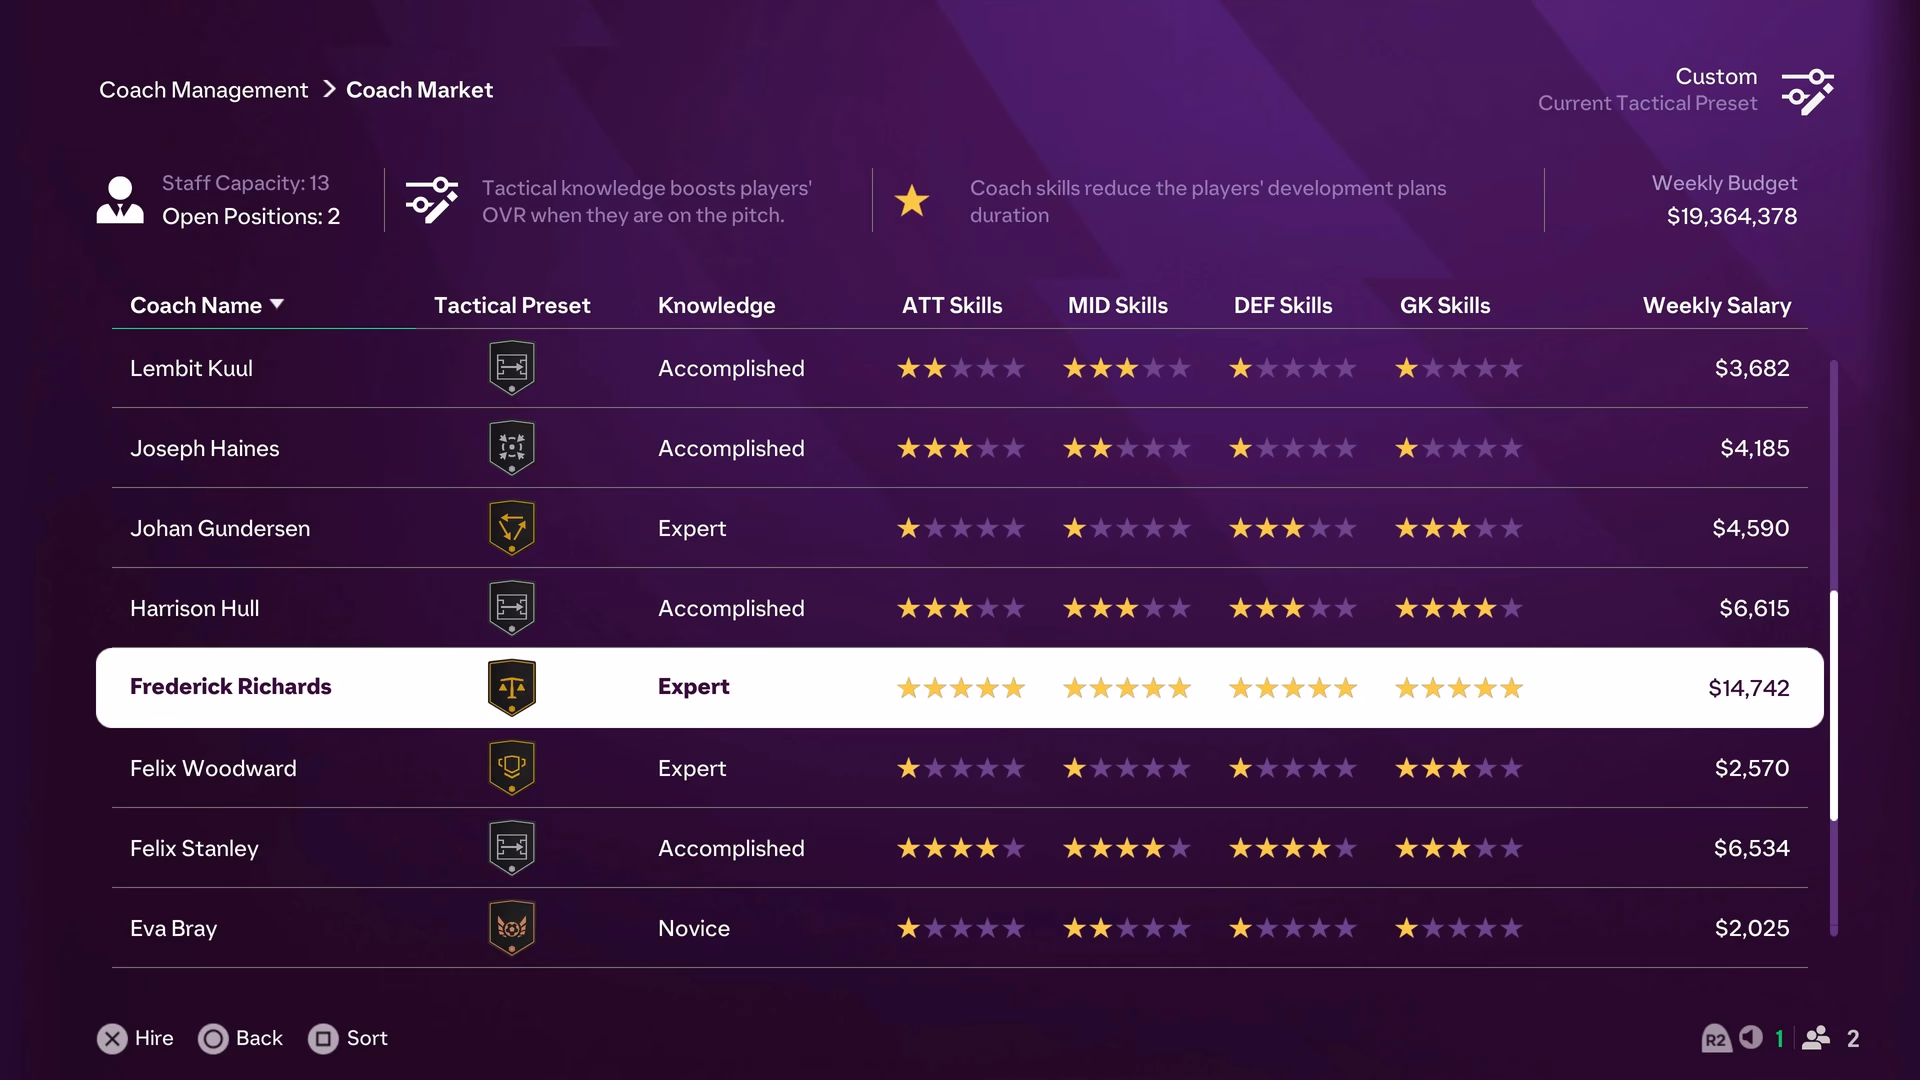Click Felix Woodward's shield preset badge

pyautogui.click(x=512, y=767)
